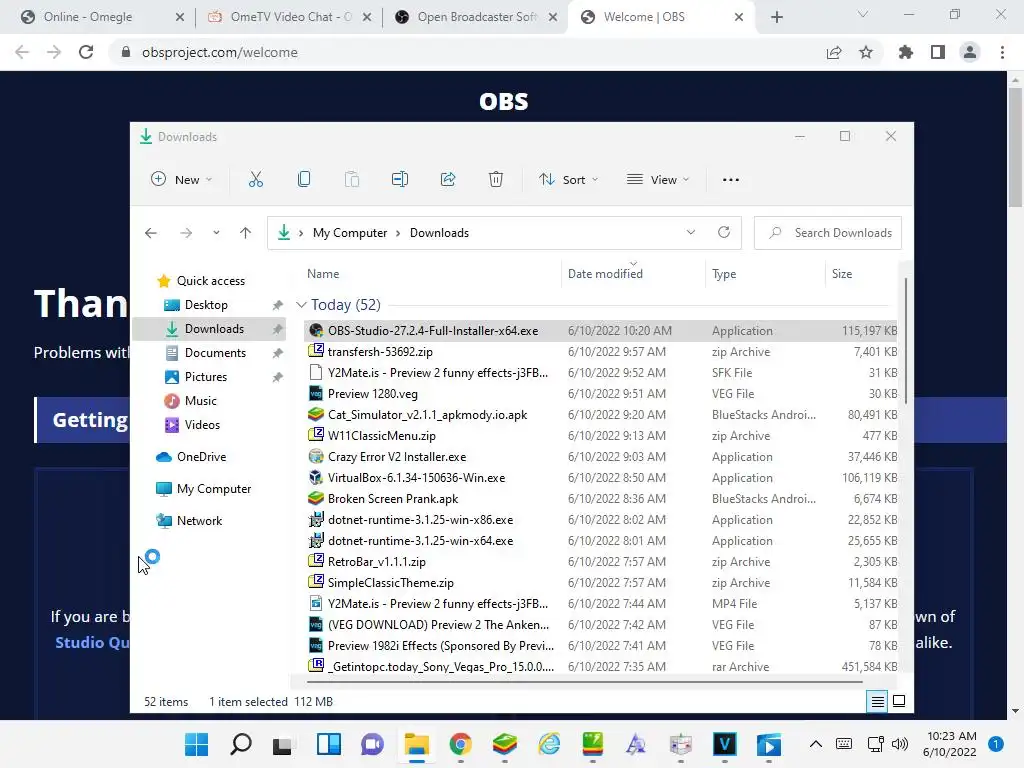Bookmark this page with the star icon
This screenshot has width=1024, height=768.
pos(866,52)
